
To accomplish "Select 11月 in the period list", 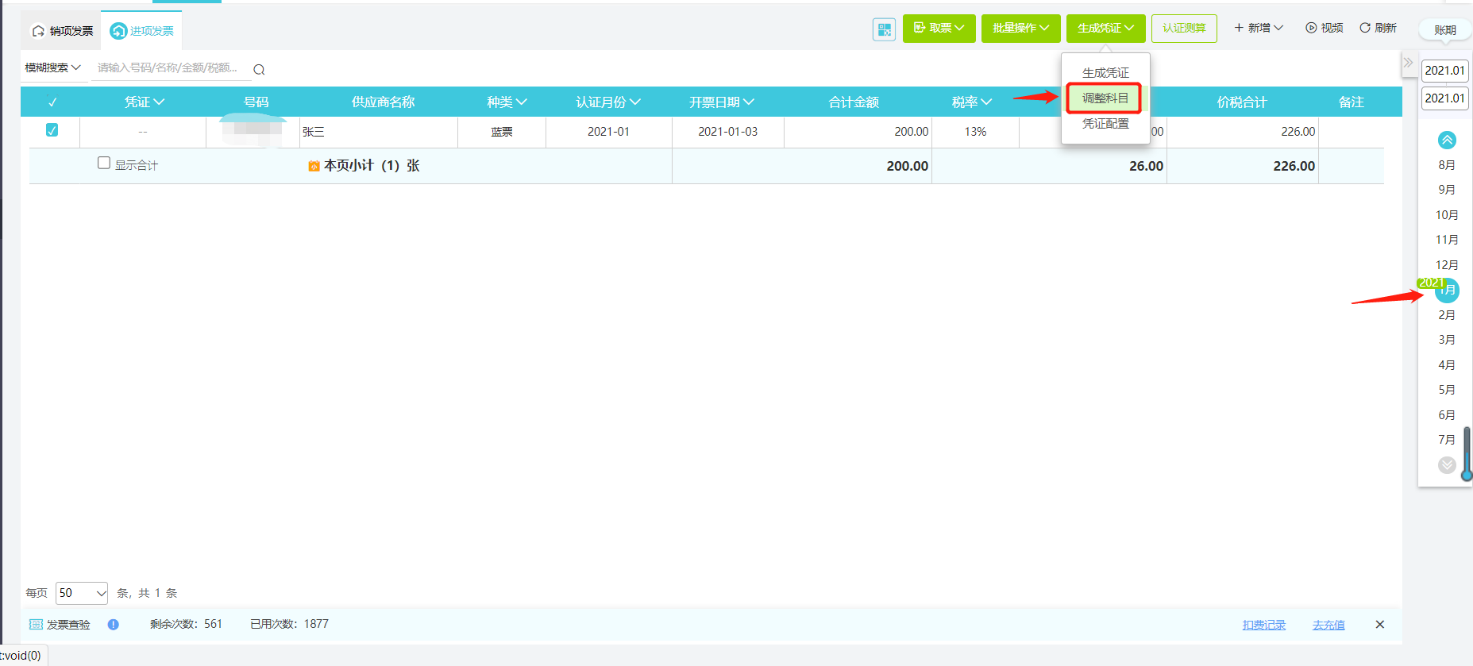I will (x=1447, y=240).
